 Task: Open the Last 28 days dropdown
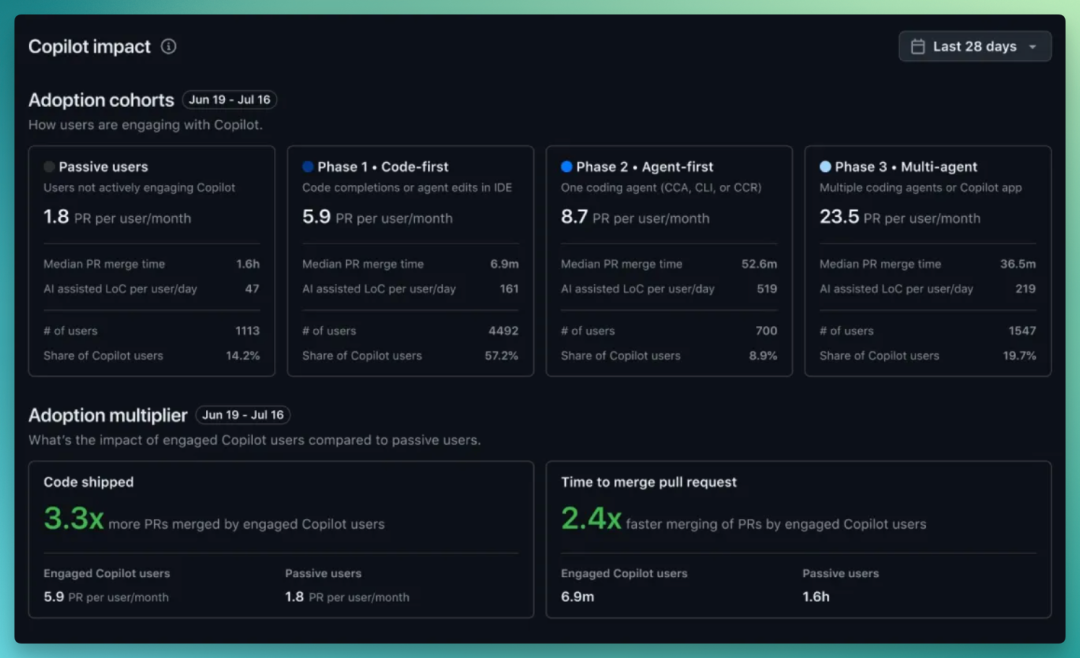click(975, 46)
